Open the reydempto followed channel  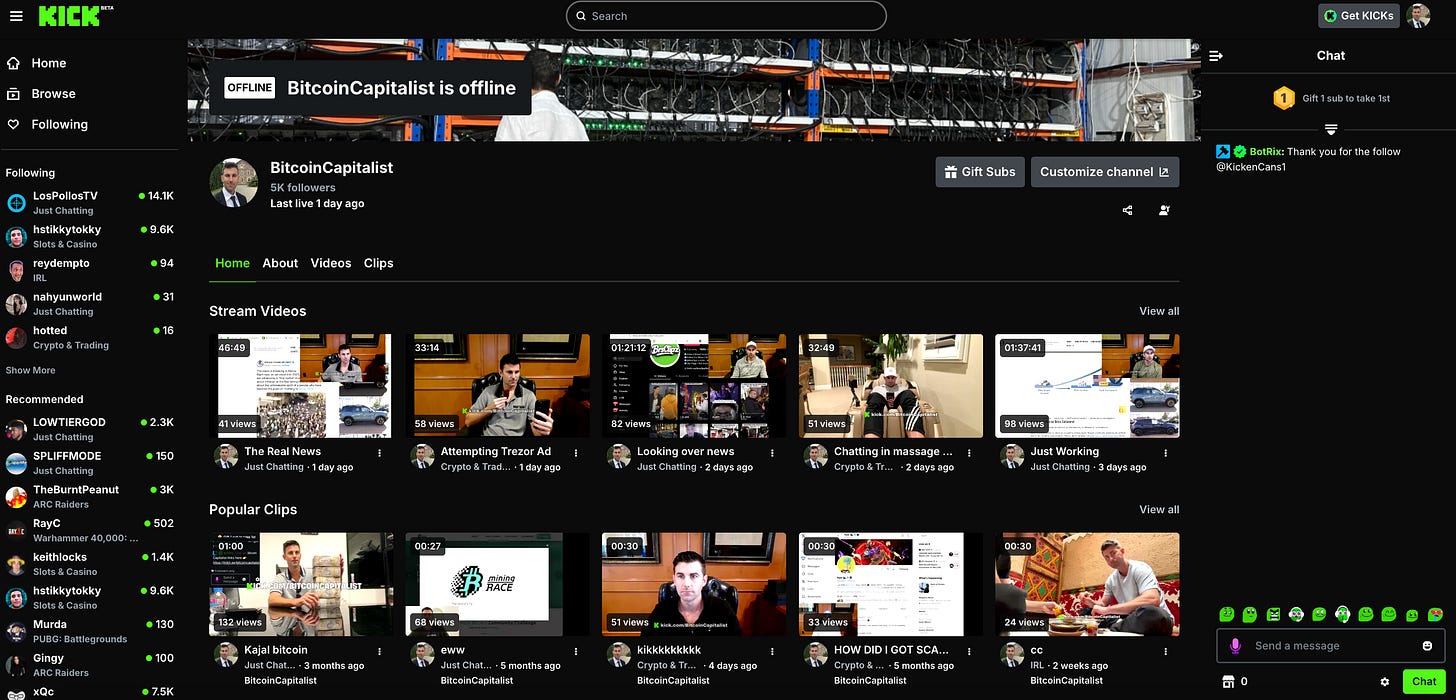pyautogui.click(x=90, y=270)
